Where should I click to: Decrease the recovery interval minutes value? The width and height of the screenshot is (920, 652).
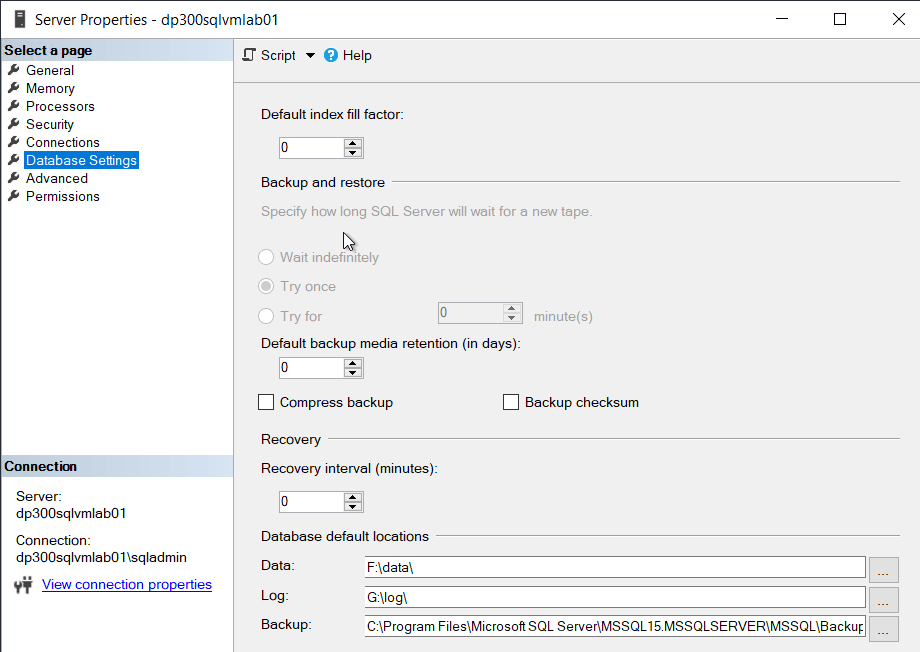(352, 507)
